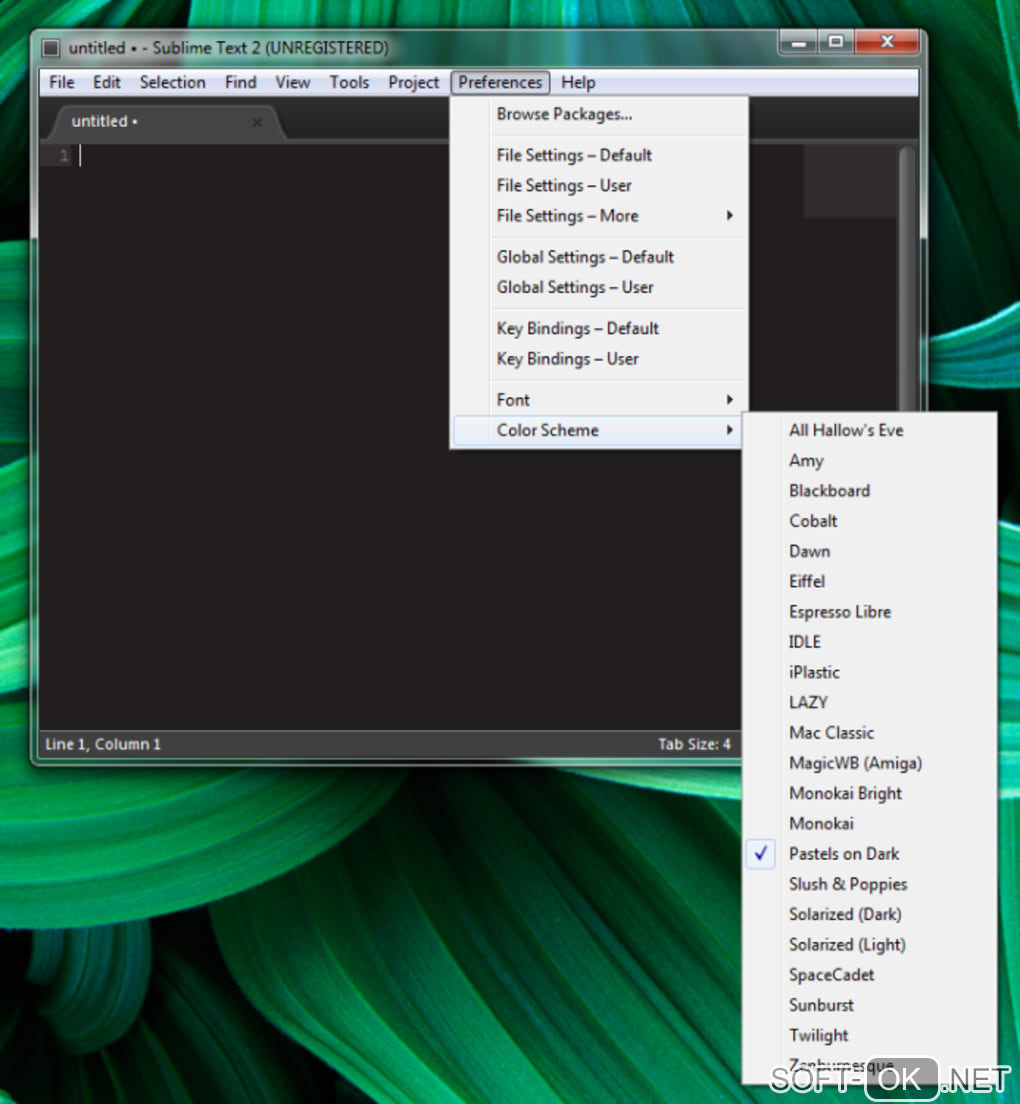Click the minimap preview area
1020x1104 pixels.
coord(850,182)
